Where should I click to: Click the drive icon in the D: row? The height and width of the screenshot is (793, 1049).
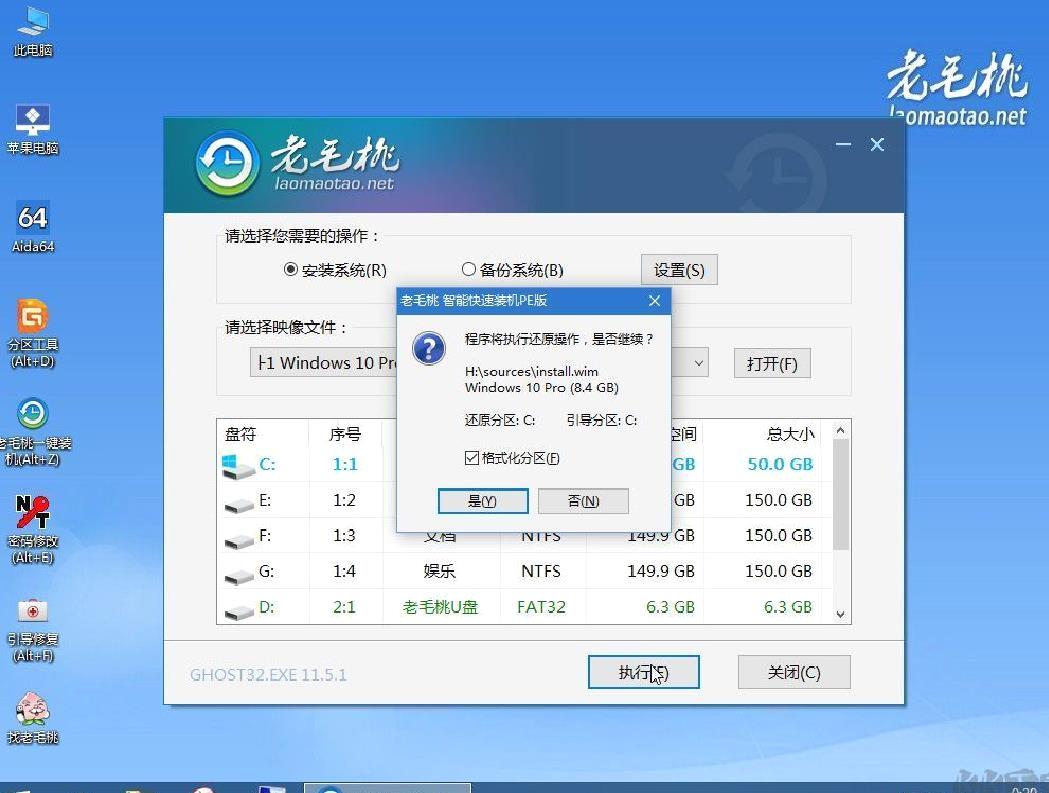(239, 612)
